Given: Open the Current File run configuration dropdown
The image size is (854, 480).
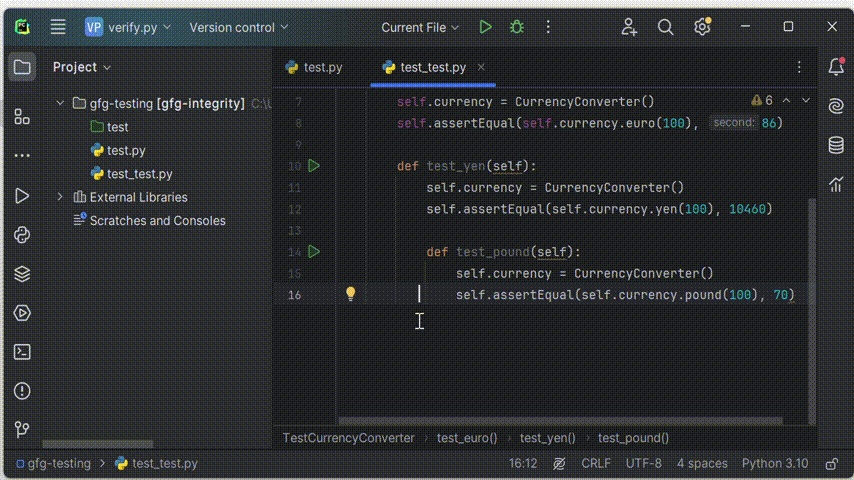Looking at the screenshot, I should point(420,27).
